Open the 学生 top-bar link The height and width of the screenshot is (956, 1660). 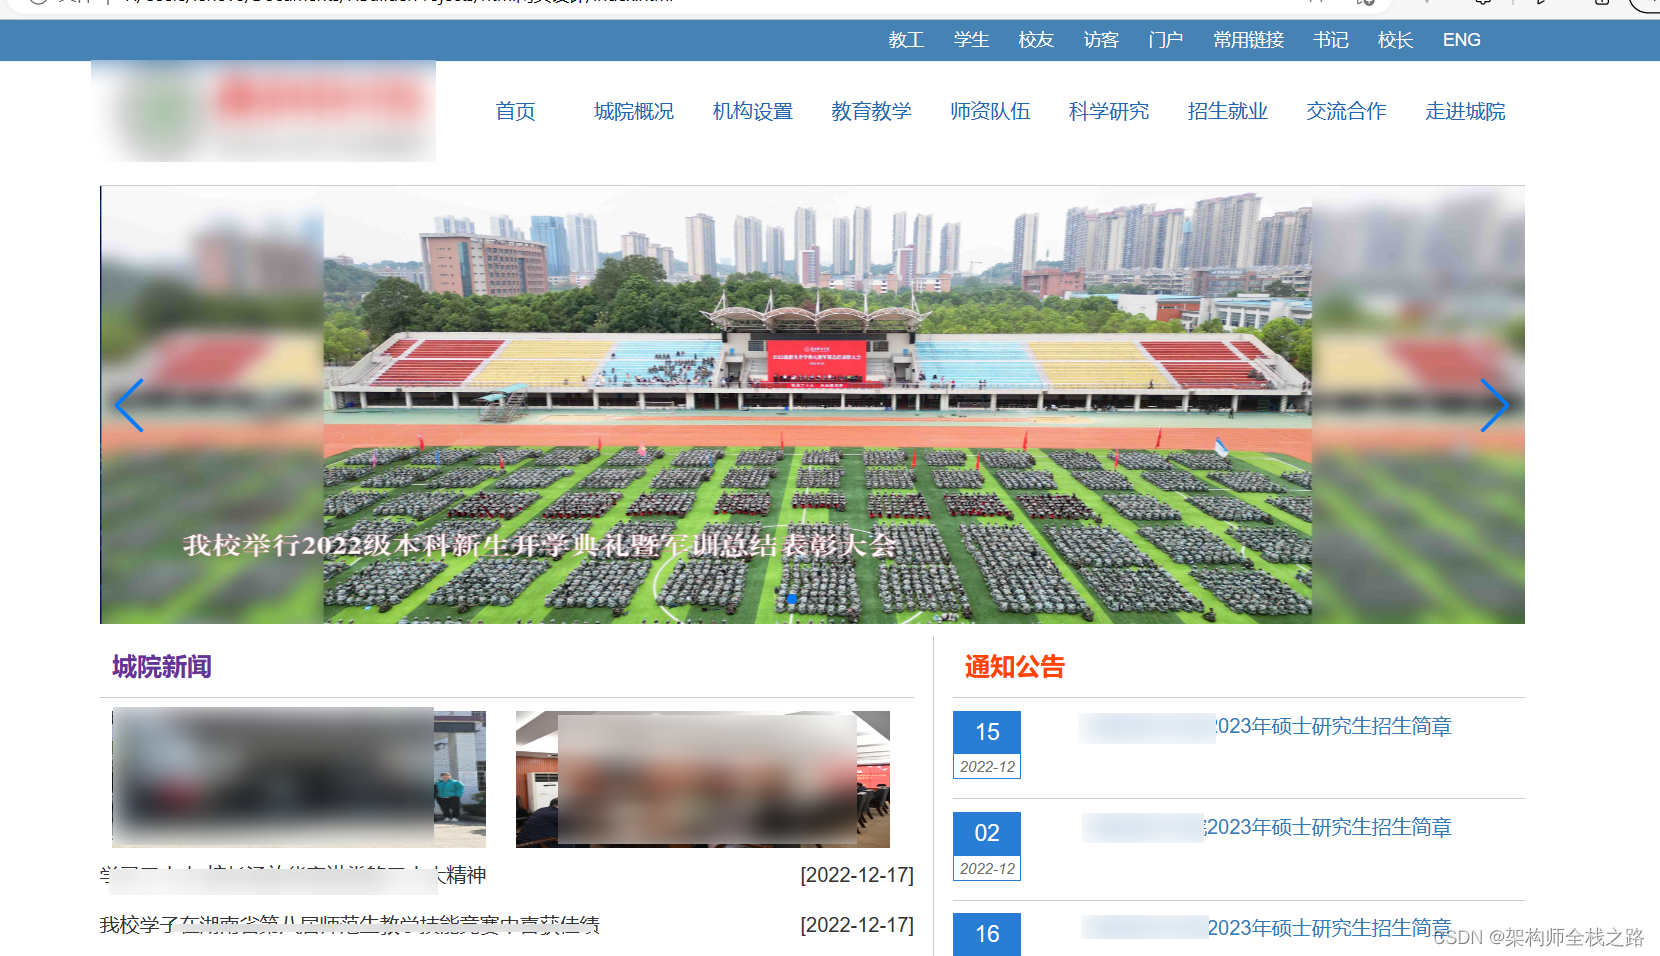(x=971, y=40)
